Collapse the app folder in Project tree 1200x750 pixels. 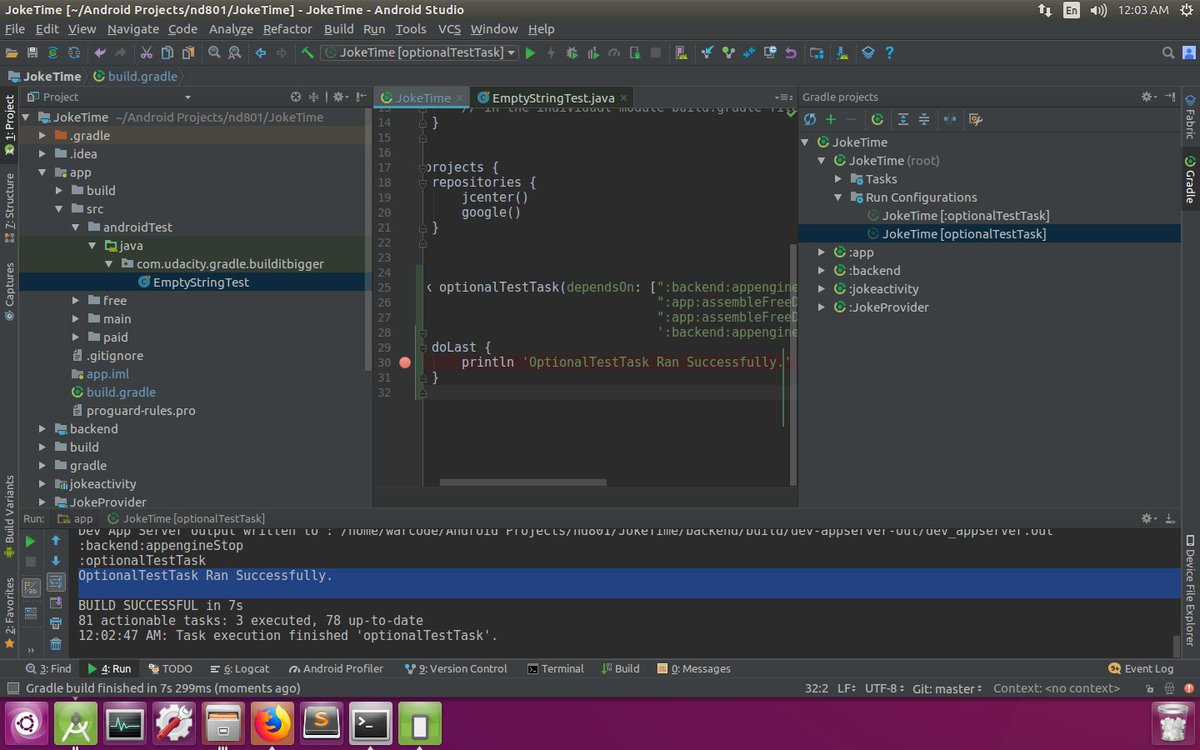tap(43, 172)
